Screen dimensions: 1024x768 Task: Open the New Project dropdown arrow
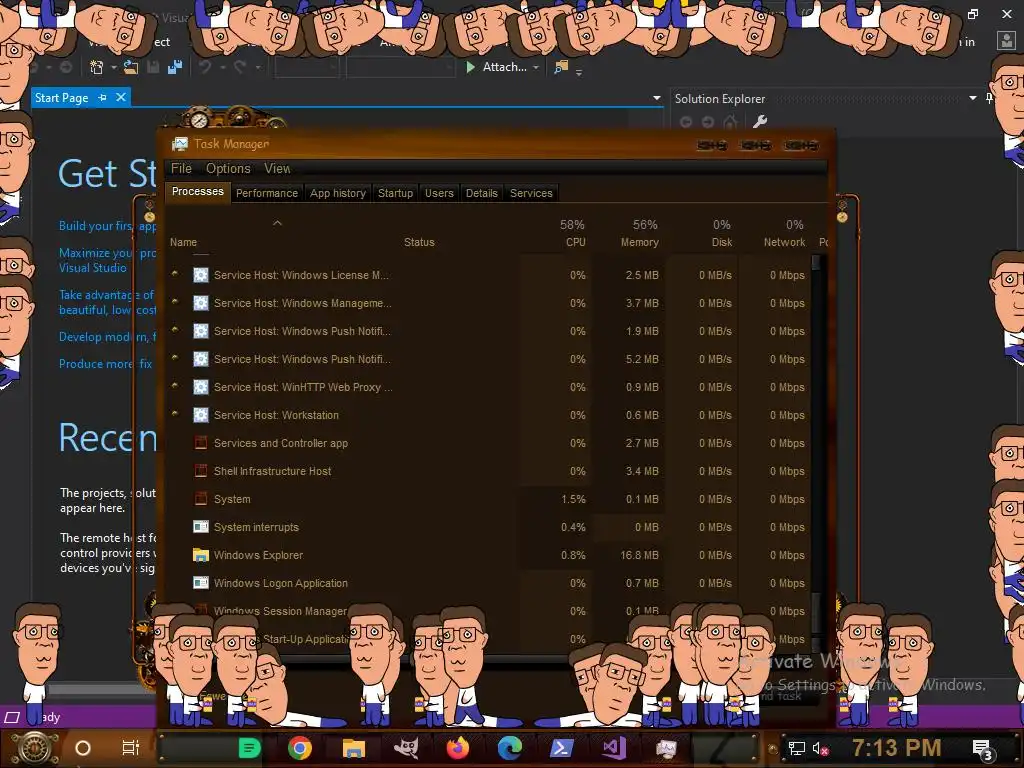point(114,67)
